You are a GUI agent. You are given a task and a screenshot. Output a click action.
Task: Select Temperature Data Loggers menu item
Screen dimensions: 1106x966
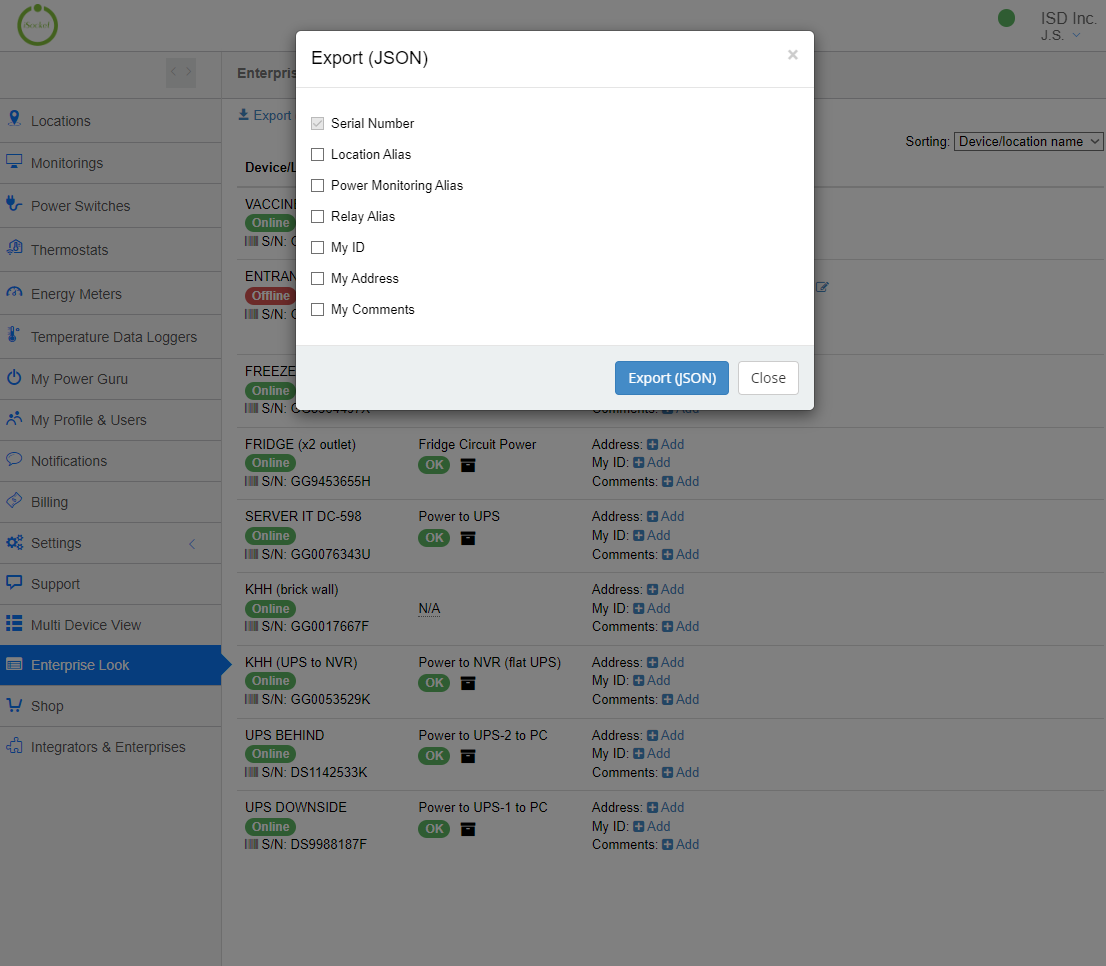(110, 337)
